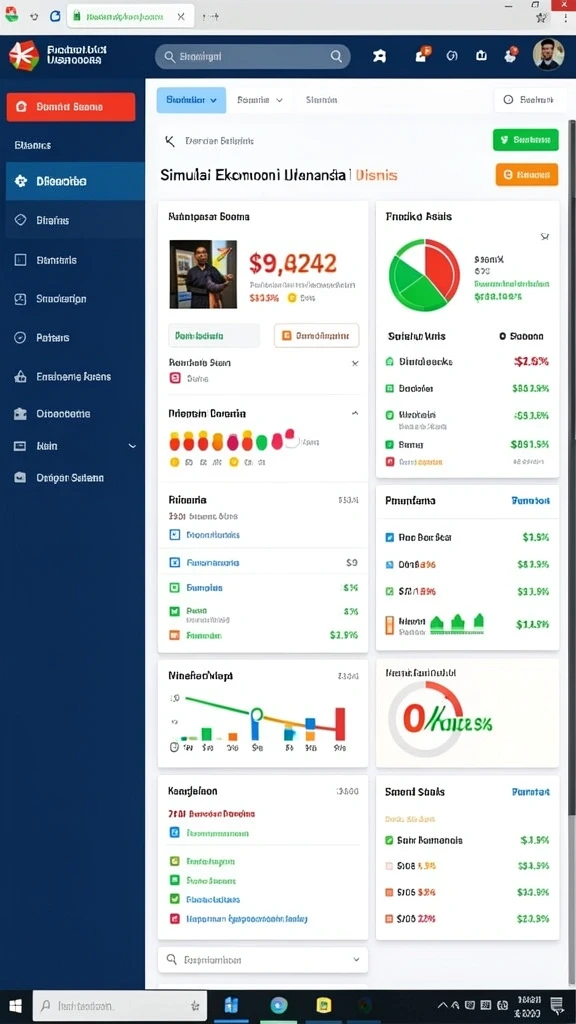Image resolution: width=576 pixels, height=1024 pixels.
Task: Open Windows Start menu icon
Action: (16, 1006)
